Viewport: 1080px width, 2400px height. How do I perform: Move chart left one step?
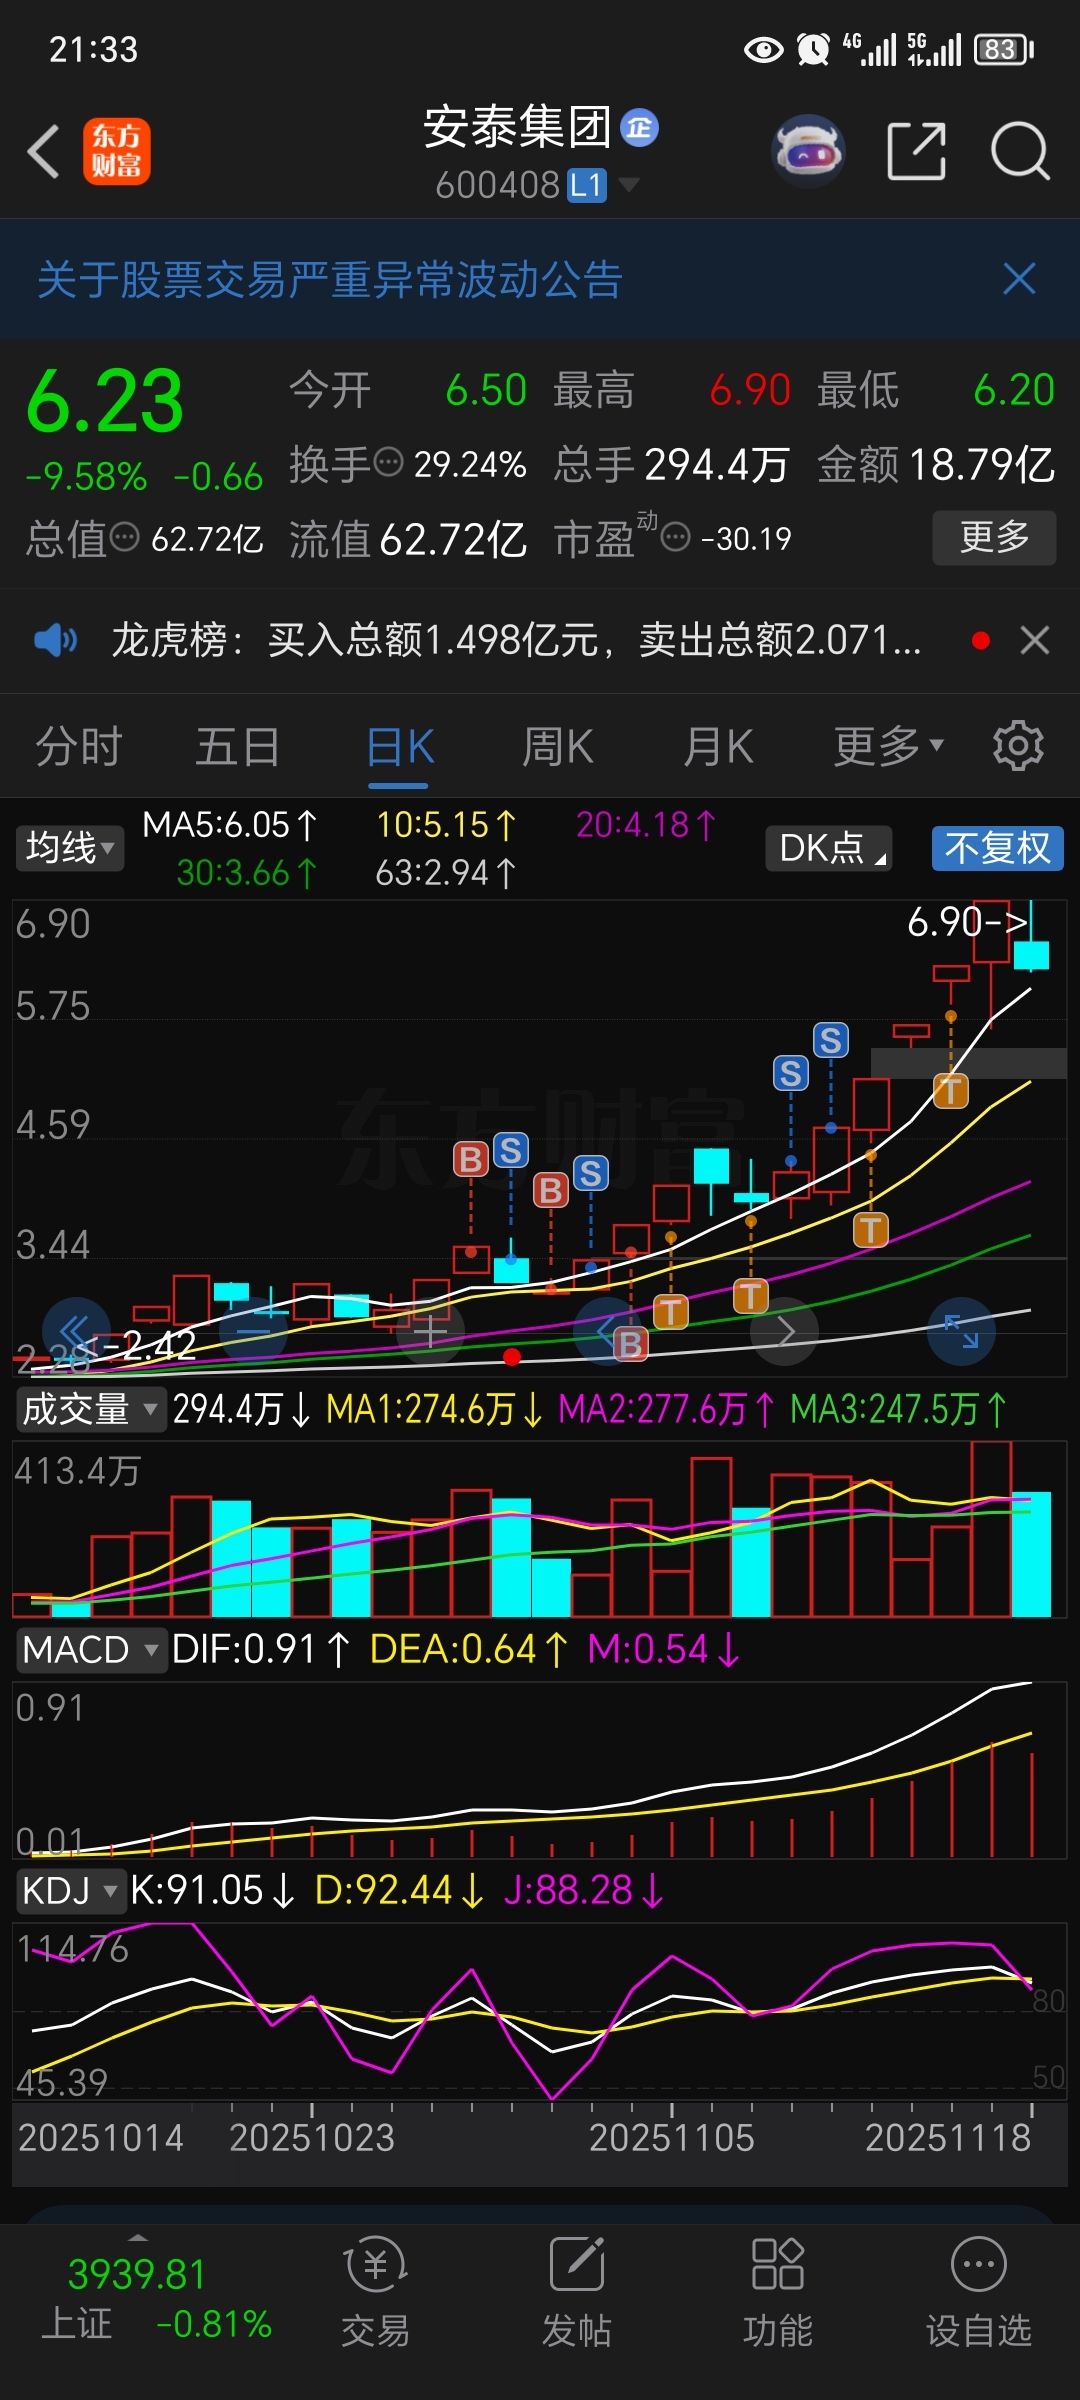click(607, 1331)
